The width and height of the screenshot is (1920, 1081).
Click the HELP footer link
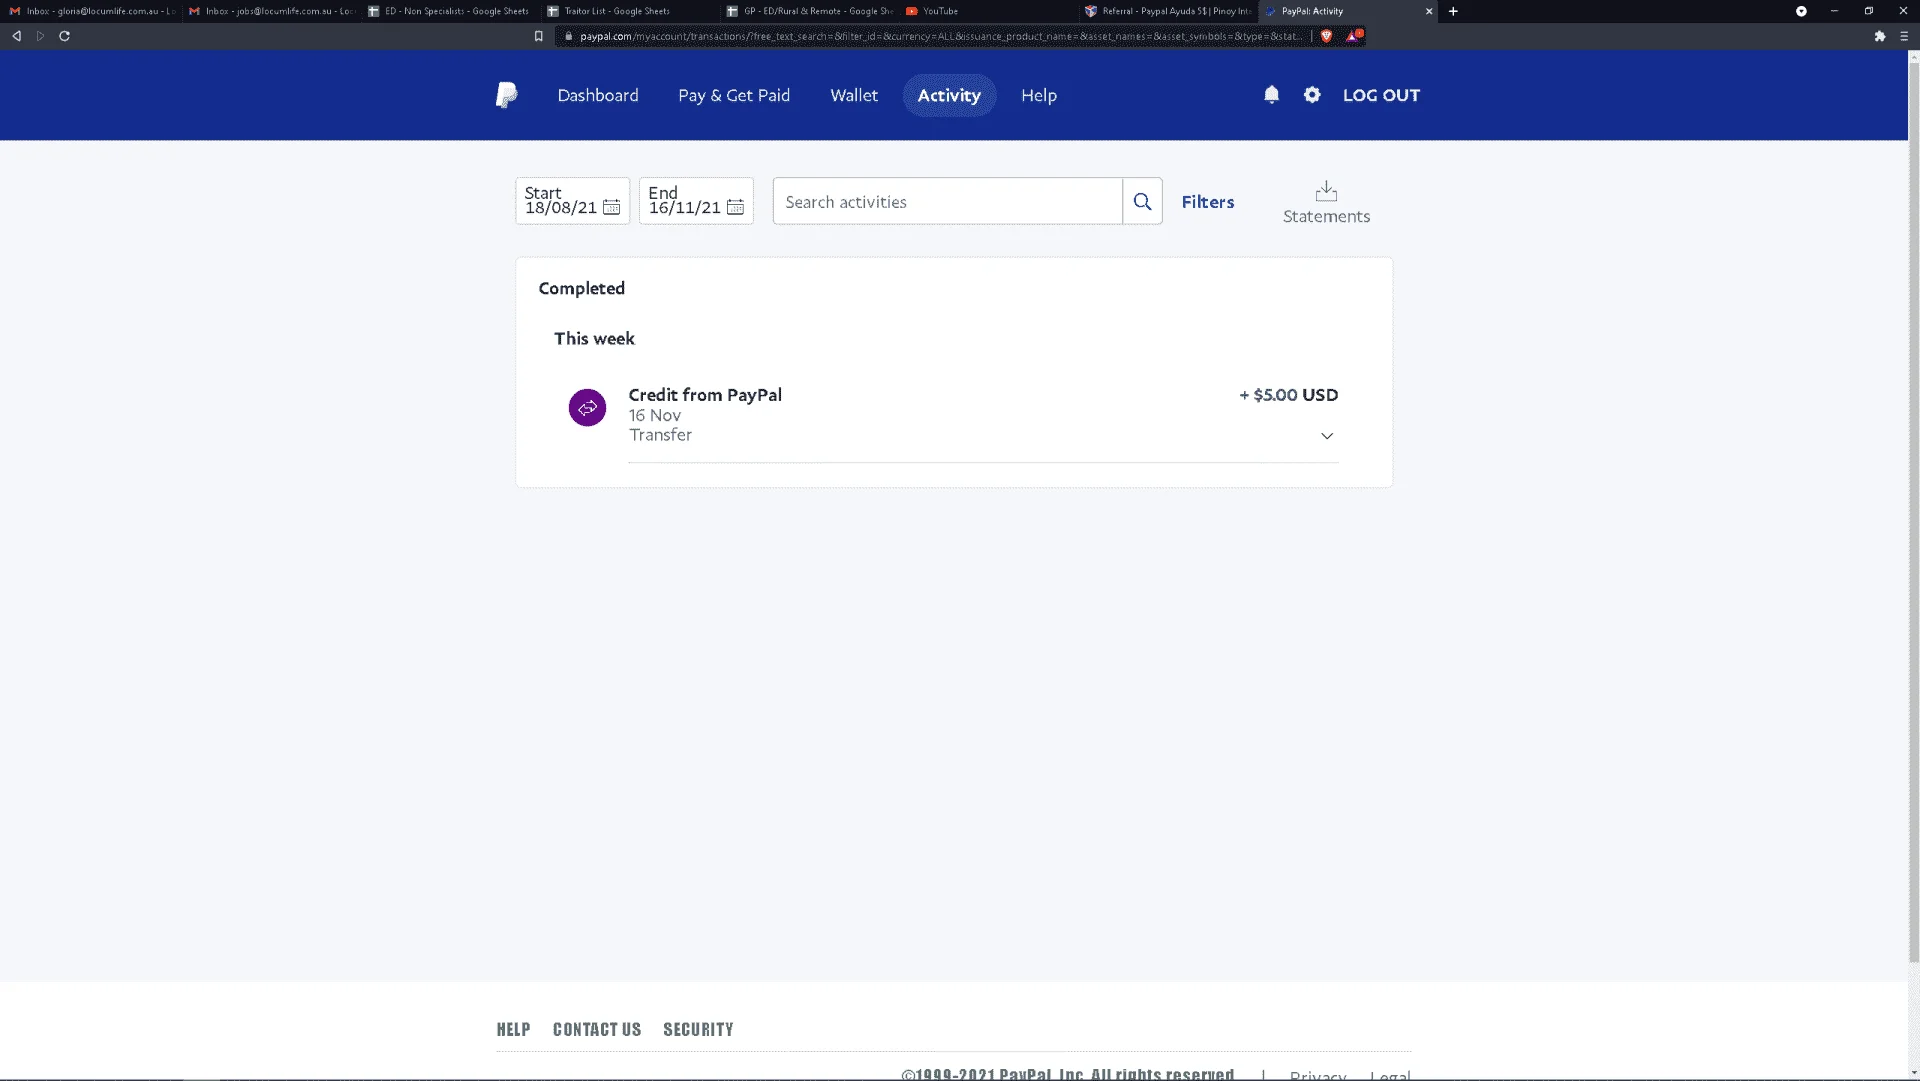point(513,1029)
